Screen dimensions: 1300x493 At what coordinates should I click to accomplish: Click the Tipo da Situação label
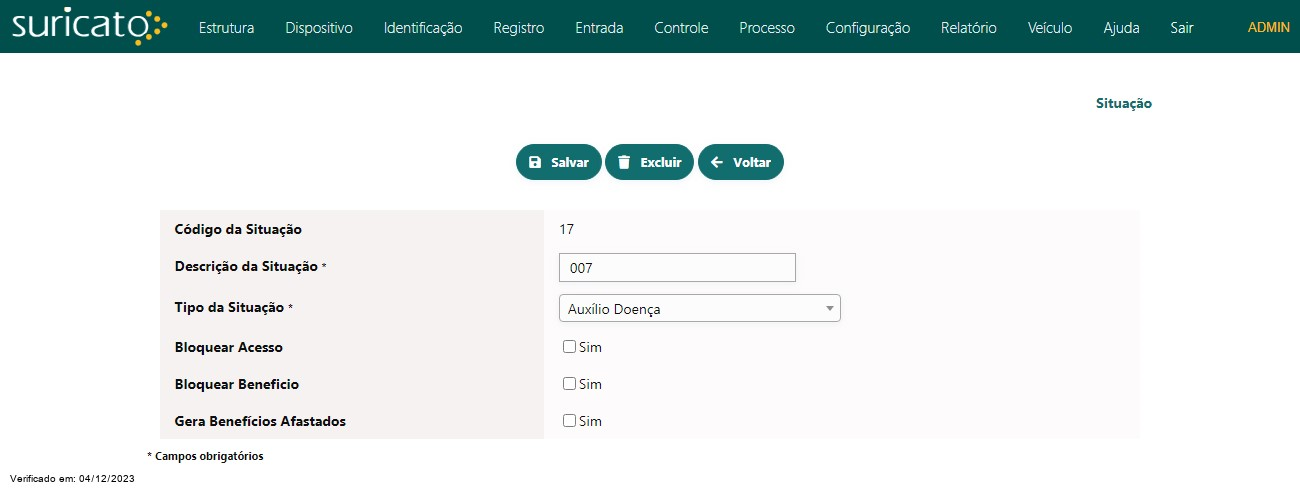click(229, 307)
